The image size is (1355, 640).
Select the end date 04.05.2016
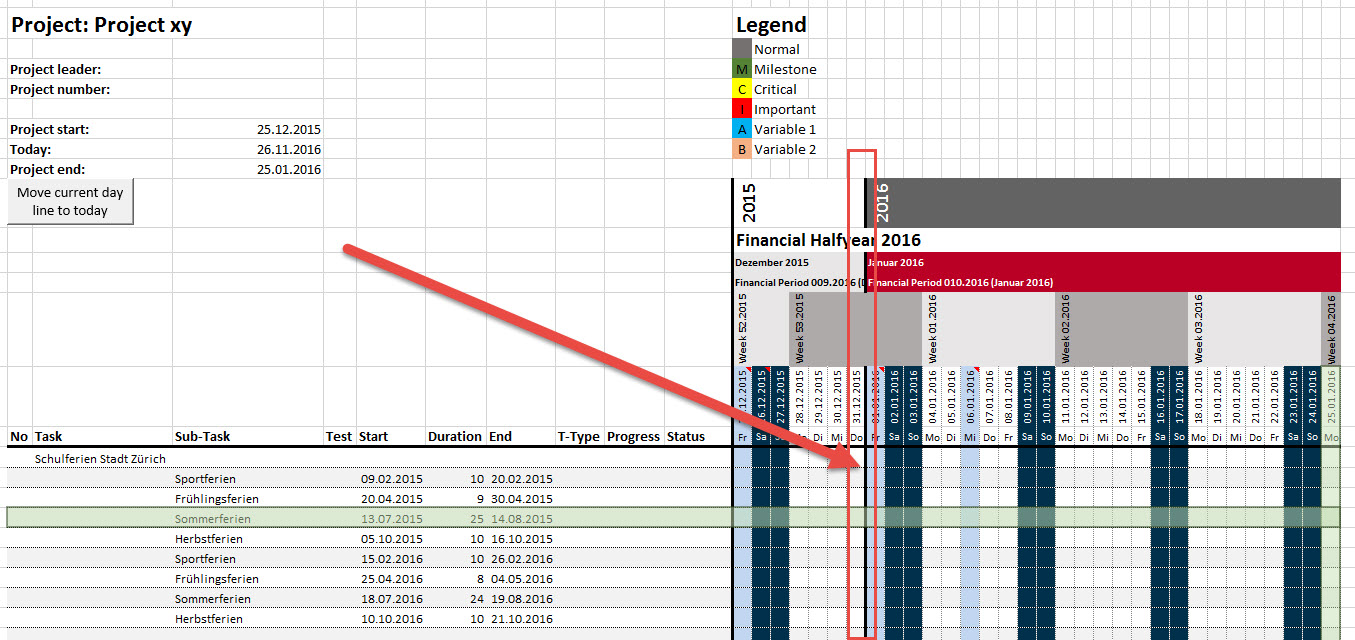click(521, 579)
